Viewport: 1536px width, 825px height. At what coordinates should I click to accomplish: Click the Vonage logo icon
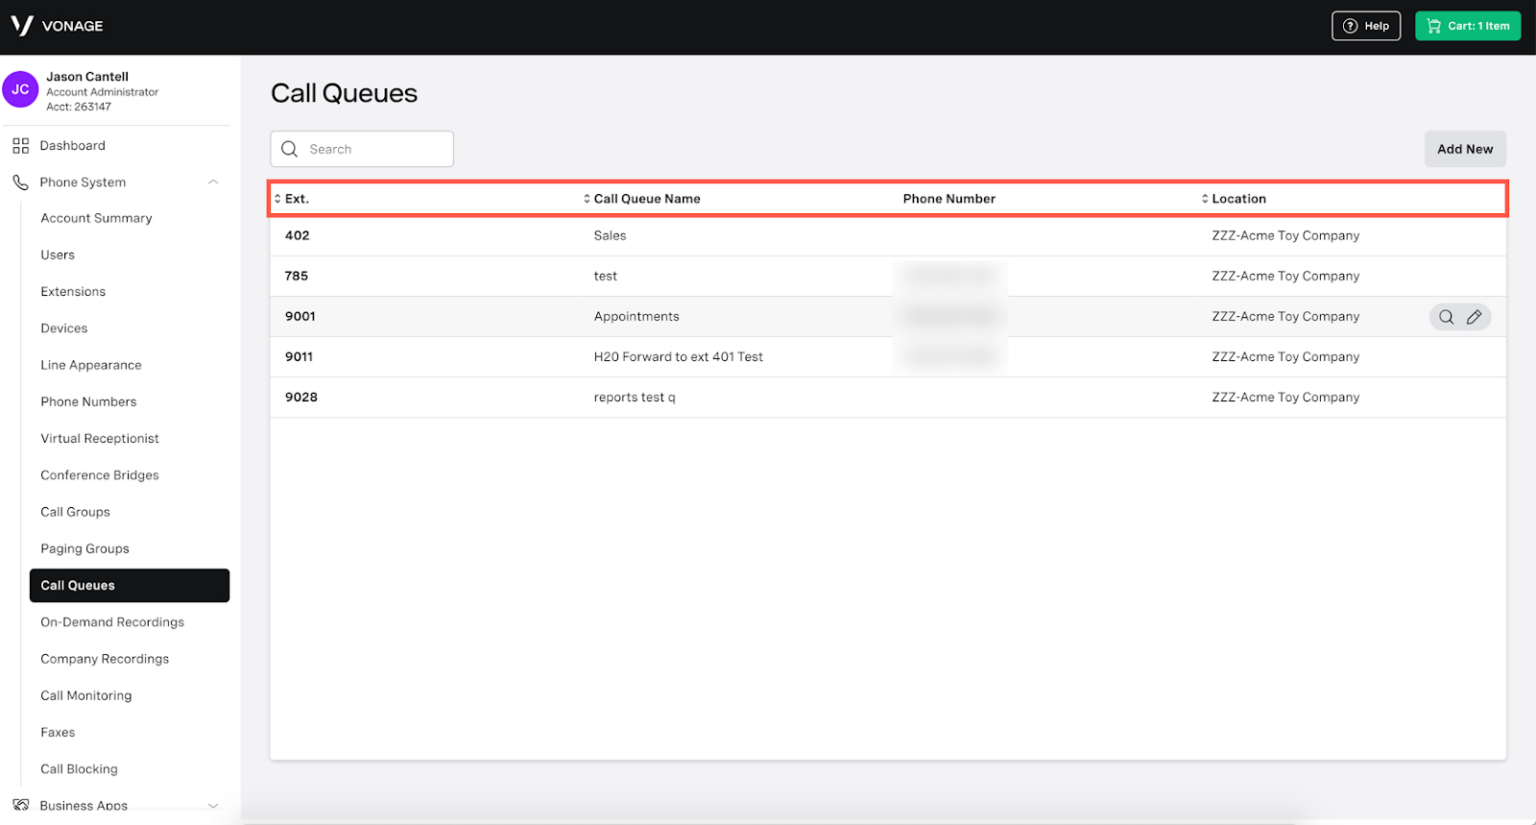[22, 26]
